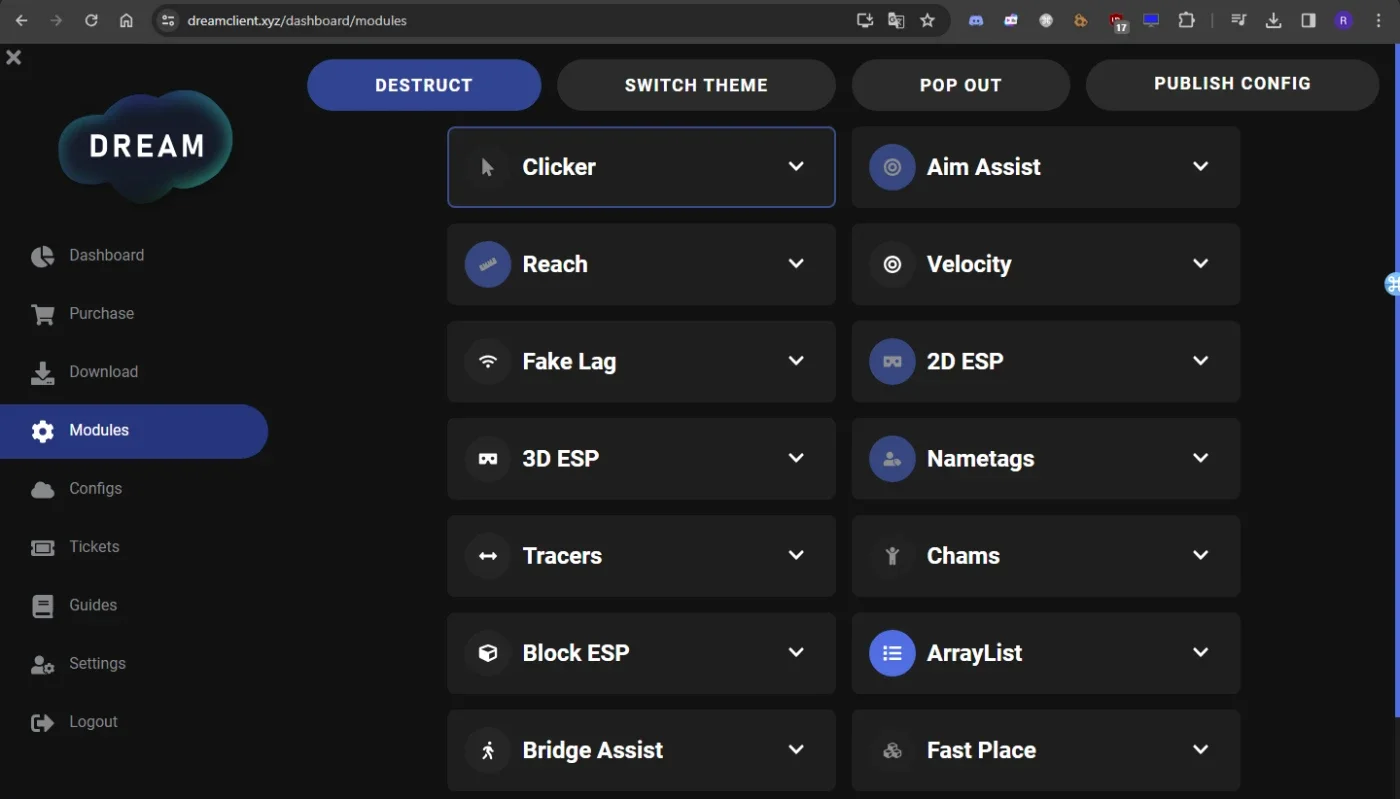Toggle the Aim Assist target icon
The height and width of the screenshot is (799, 1400).
point(892,167)
